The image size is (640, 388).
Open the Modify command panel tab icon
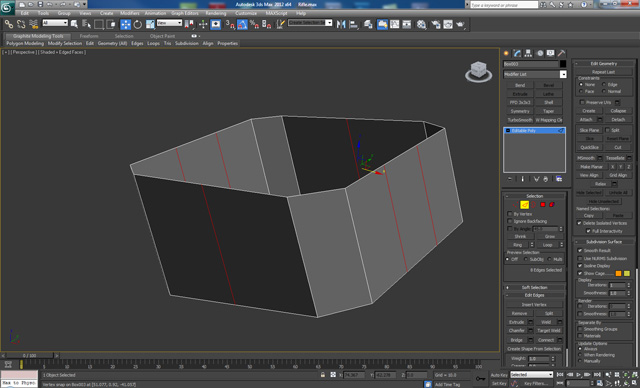point(518,53)
